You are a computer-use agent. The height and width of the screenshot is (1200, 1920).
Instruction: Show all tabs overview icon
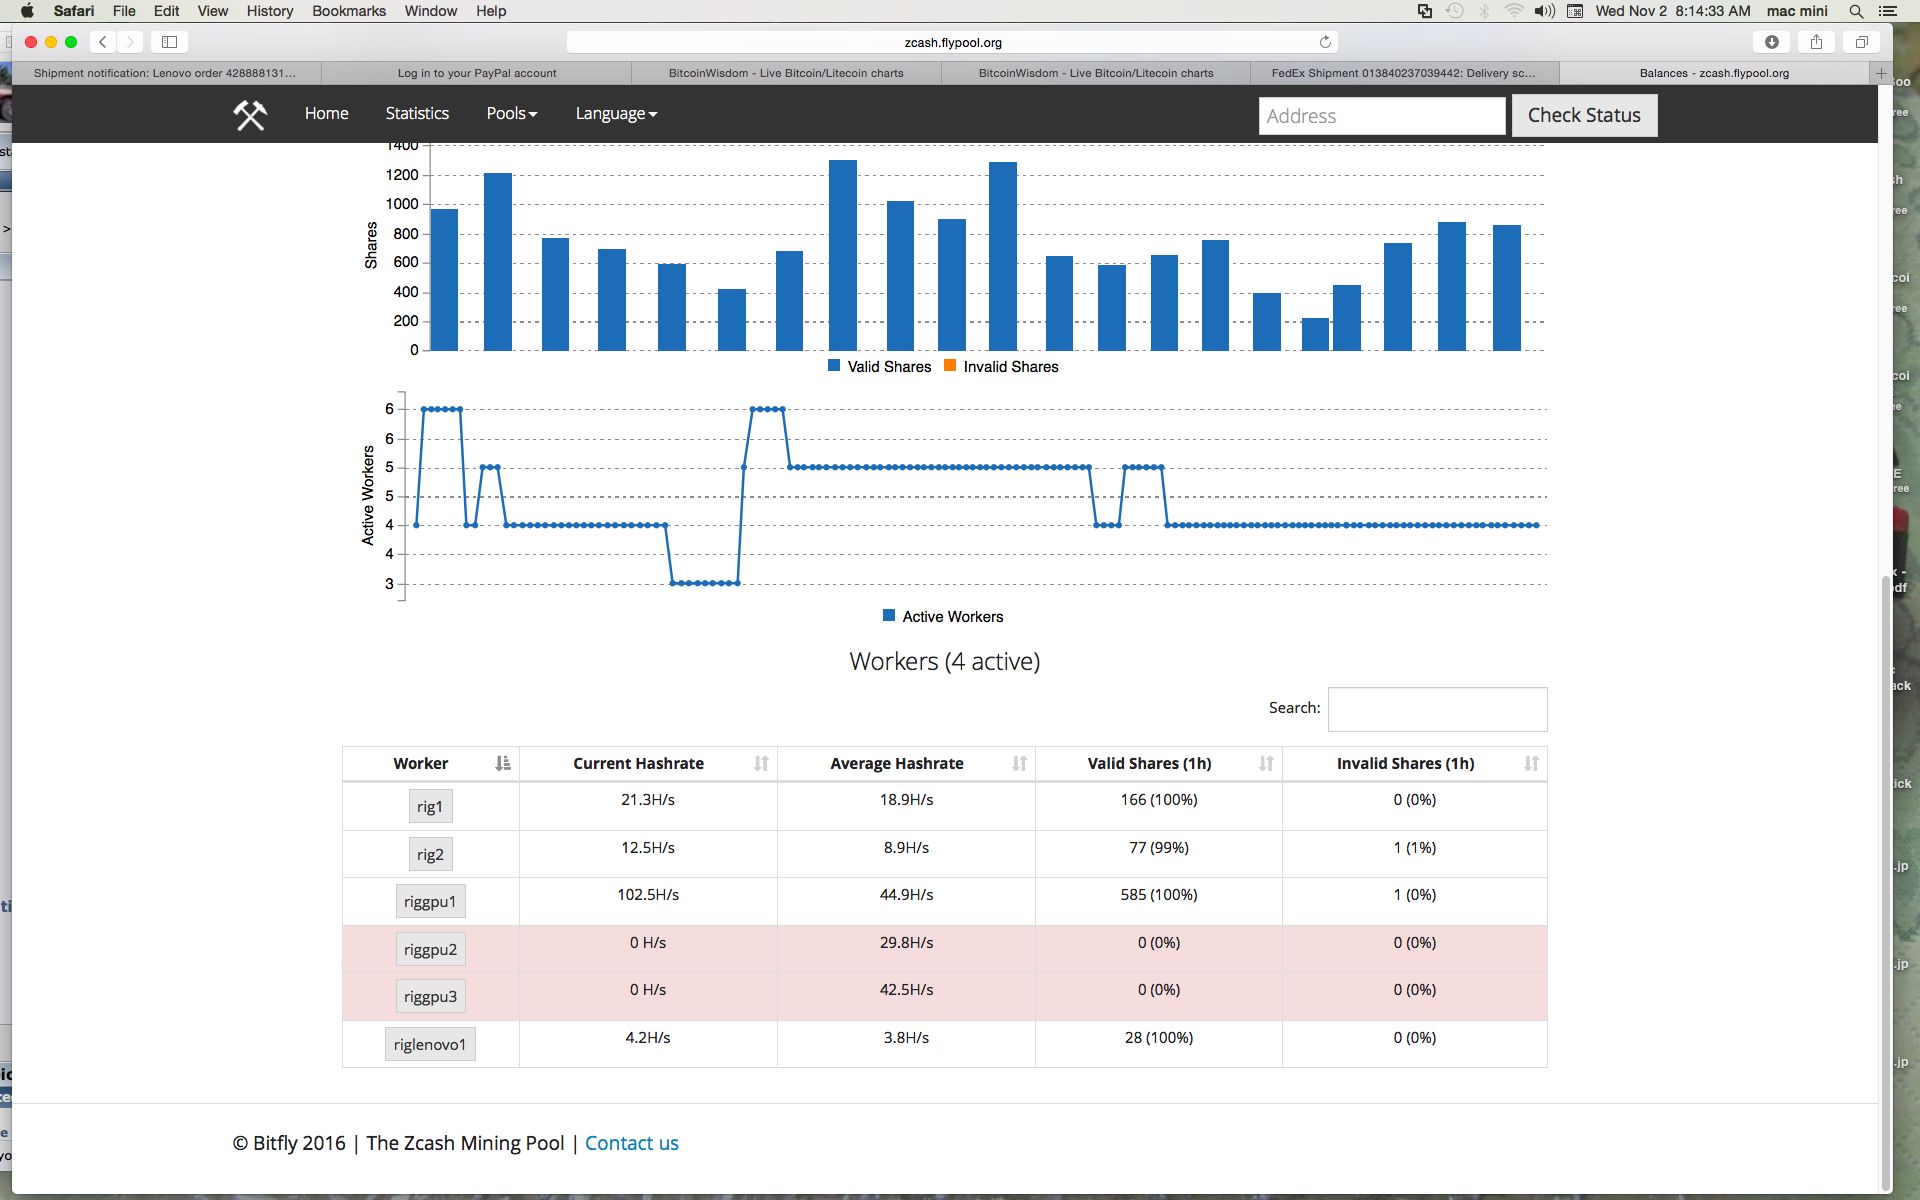(1861, 42)
